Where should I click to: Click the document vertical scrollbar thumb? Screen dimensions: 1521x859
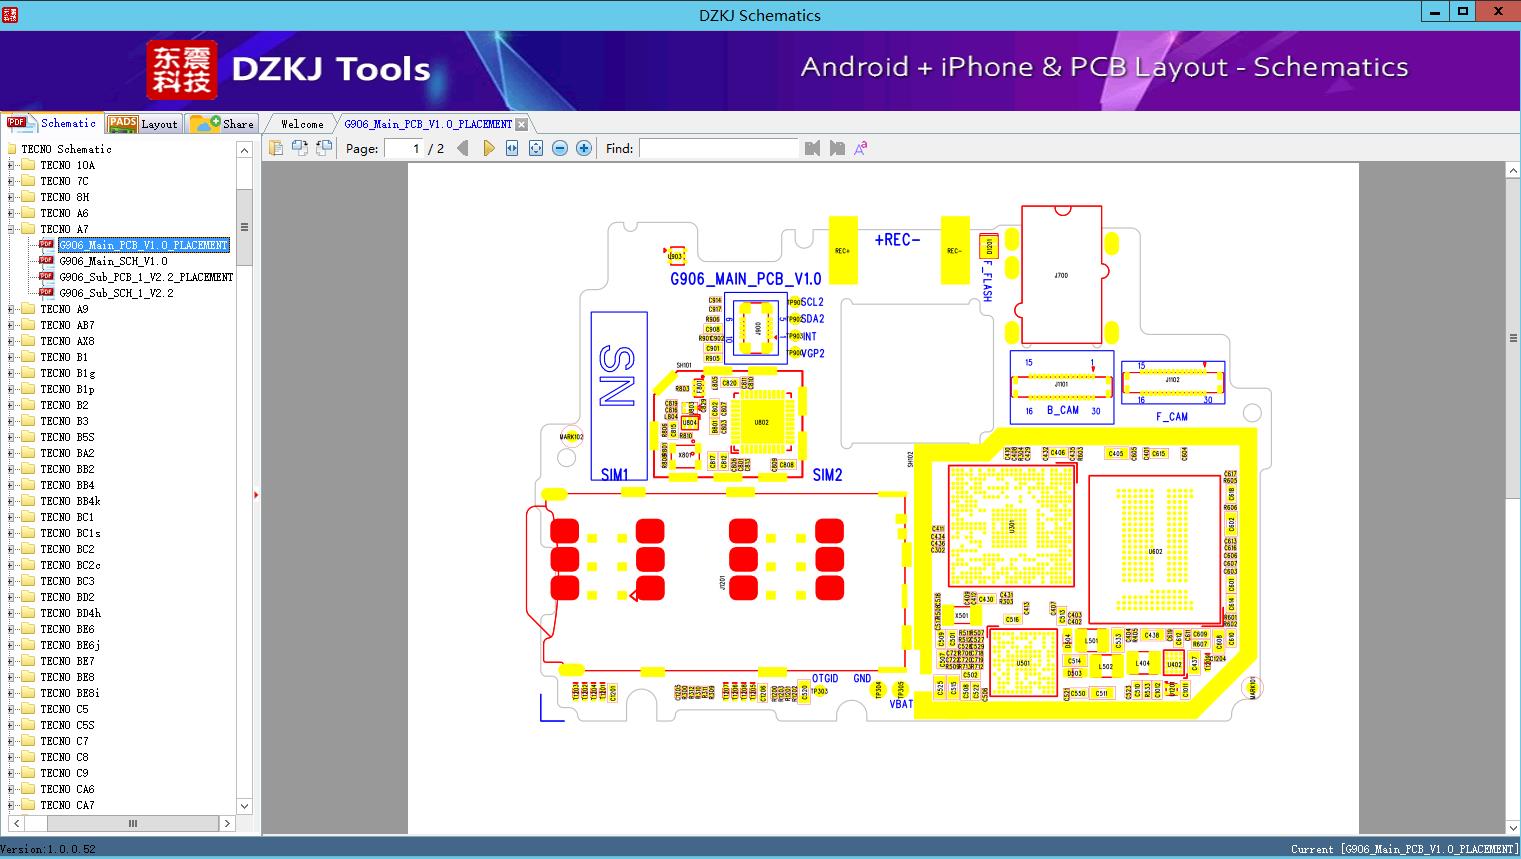(x=1512, y=338)
